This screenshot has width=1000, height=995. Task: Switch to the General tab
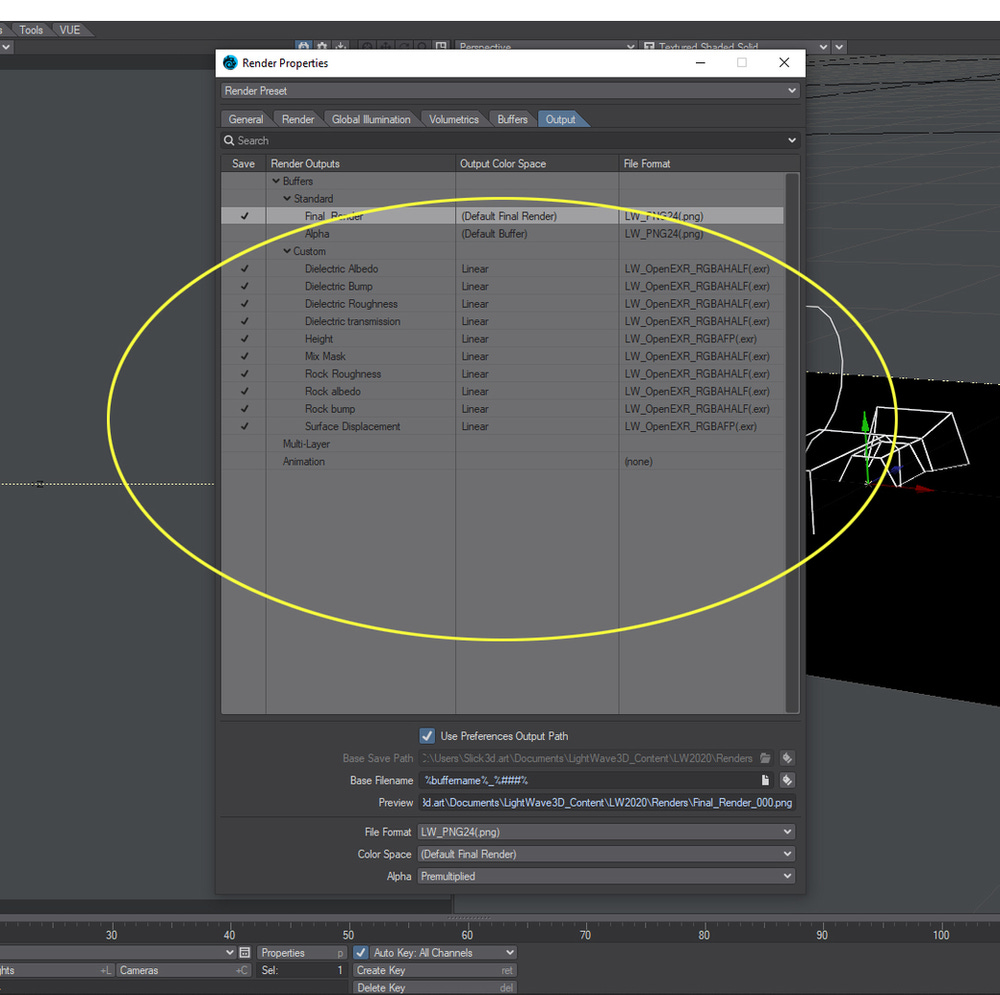click(246, 119)
